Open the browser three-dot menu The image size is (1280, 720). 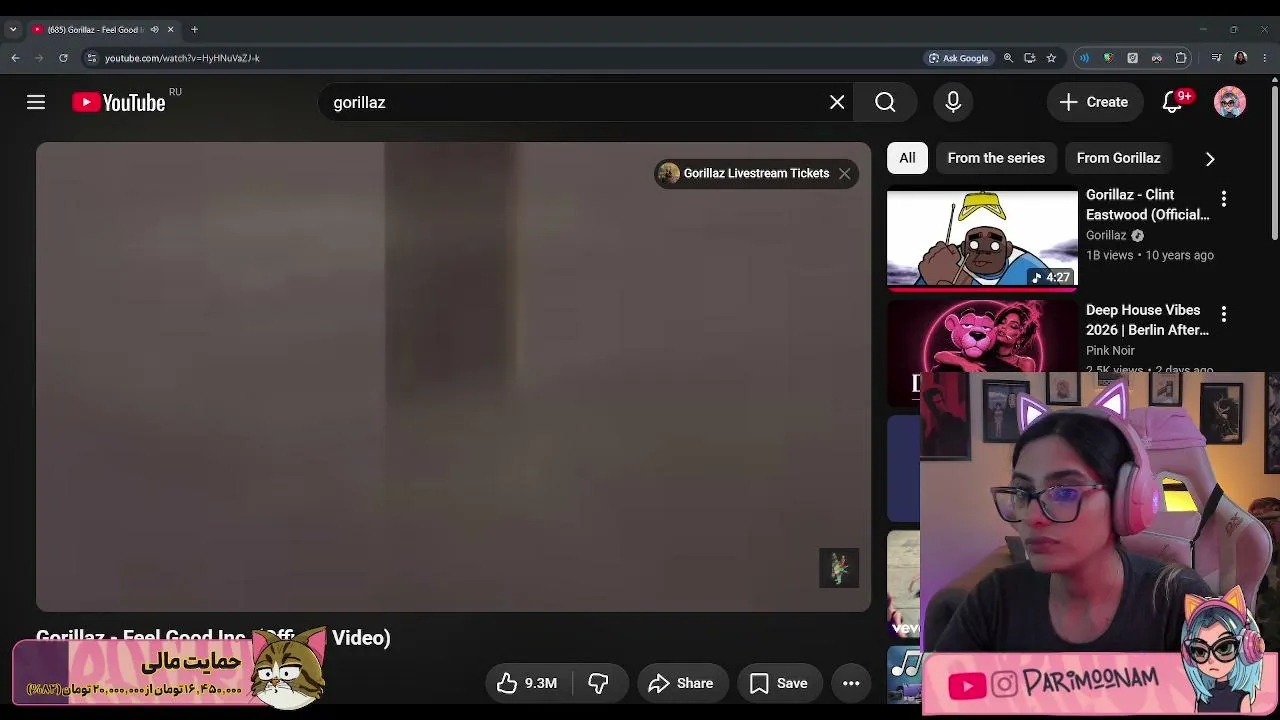click(x=1265, y=58)
